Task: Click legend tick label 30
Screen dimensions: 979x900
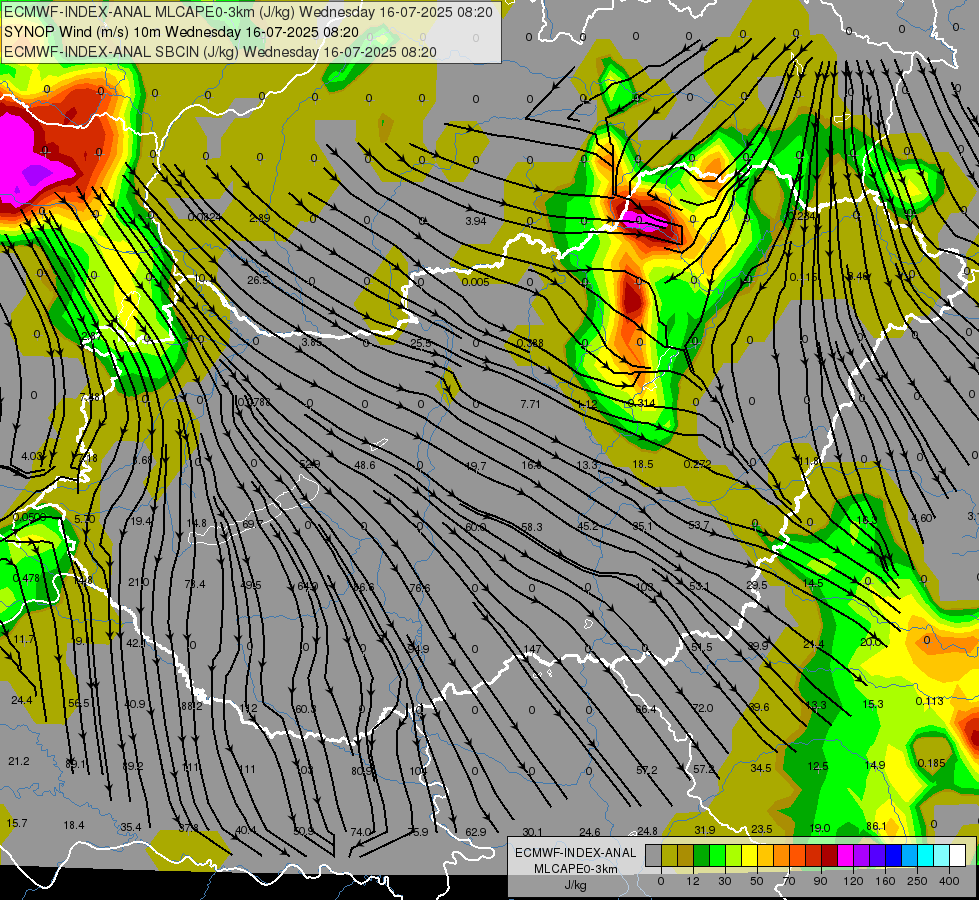Action: [x=725, y=881]
